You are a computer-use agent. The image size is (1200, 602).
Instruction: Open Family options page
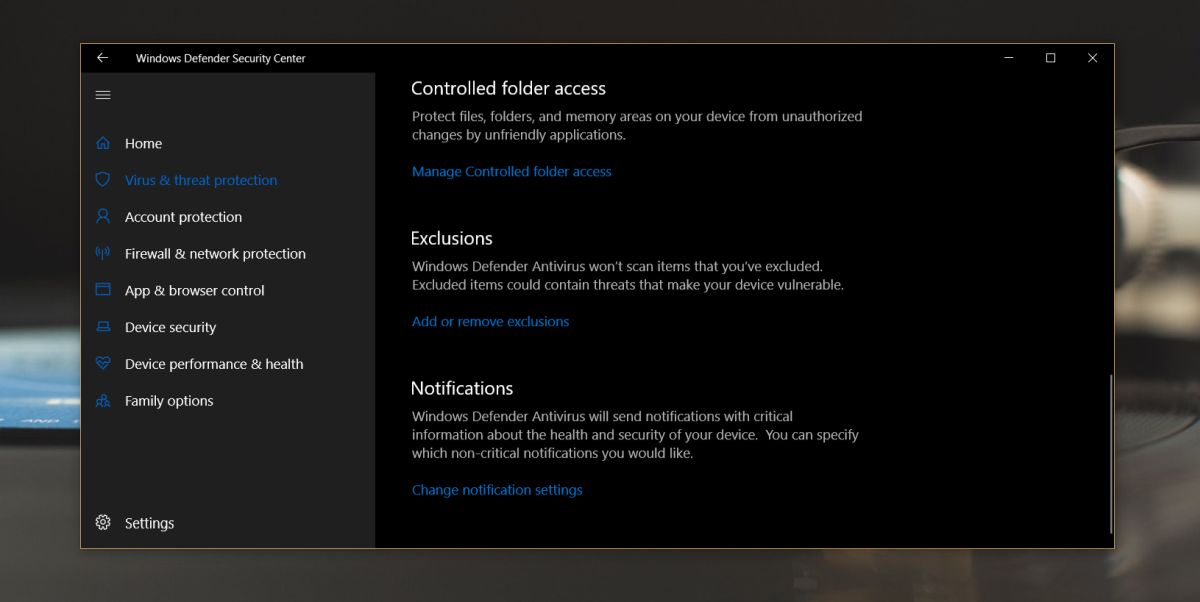click(x=169, y=401)
